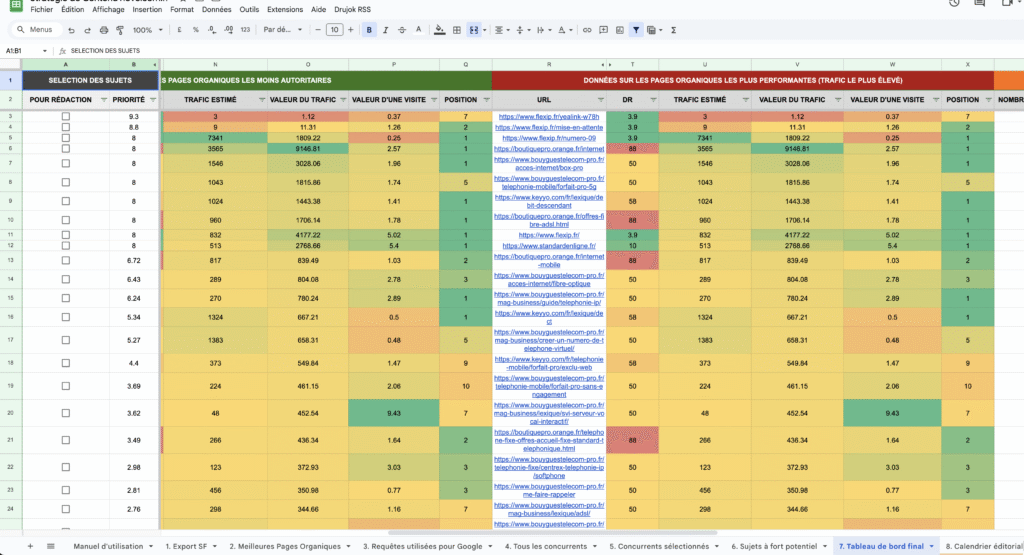Enable the checkbox in the priority 5.27 row
1024x555 pixels.
(x=65, y=340)
